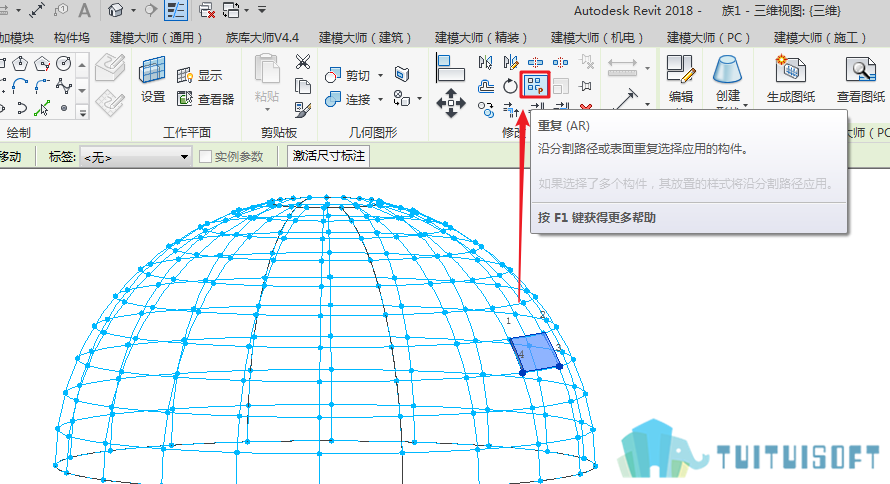Open the 建模大师(施工) tab
The height and width of the screenshot is (484, 890).
tap(820, 37)
